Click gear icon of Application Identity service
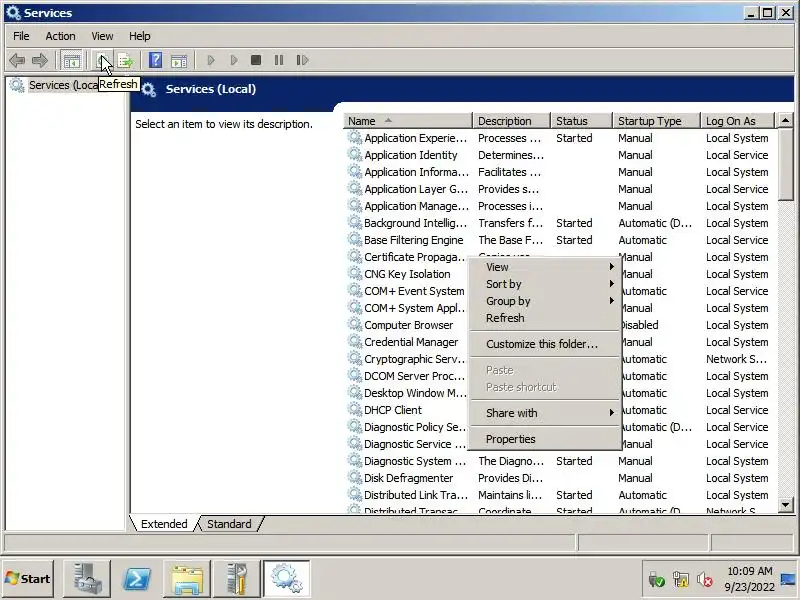This screenshot has height=600, width=800. coord(355,155)
